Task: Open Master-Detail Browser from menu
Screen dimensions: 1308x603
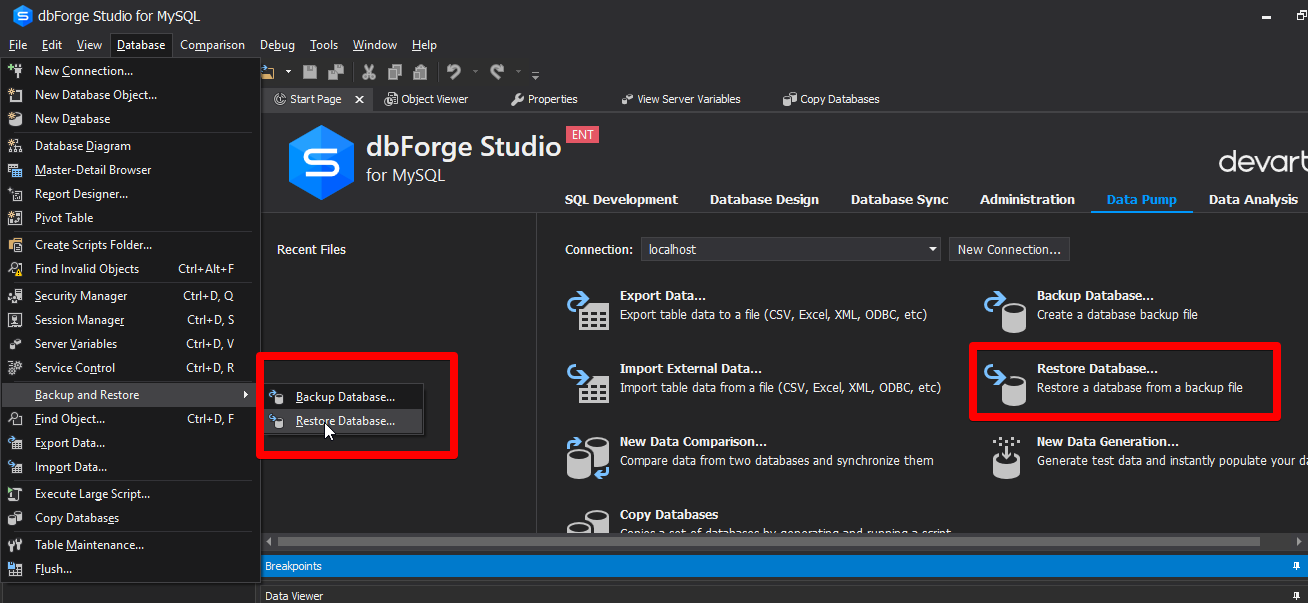Action: pyautogui.click(x=130, y=170)
